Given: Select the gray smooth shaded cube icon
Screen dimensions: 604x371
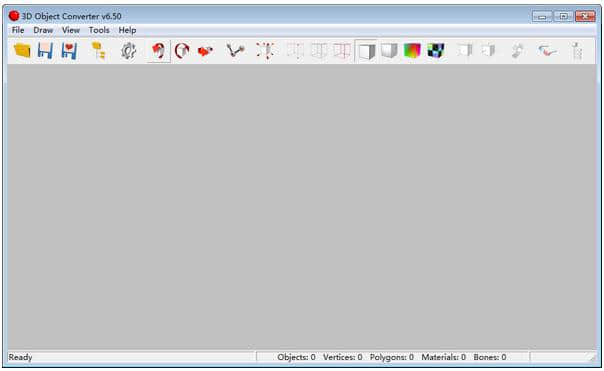Looking at the screenshot, I should click(x=389, y=50).
